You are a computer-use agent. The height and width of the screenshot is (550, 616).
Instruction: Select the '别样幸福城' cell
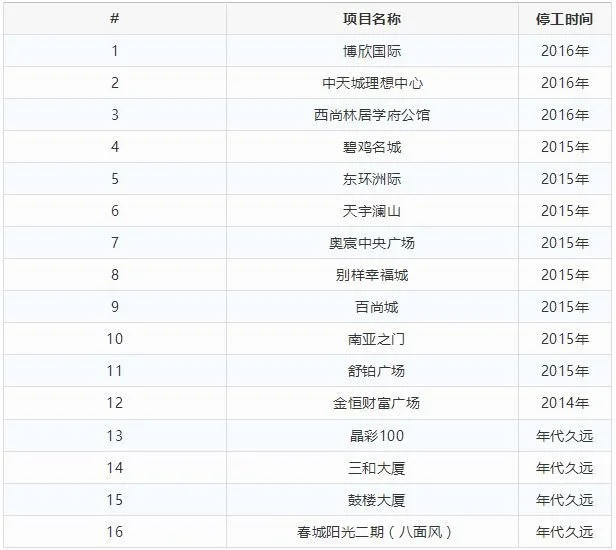(372, 275)
